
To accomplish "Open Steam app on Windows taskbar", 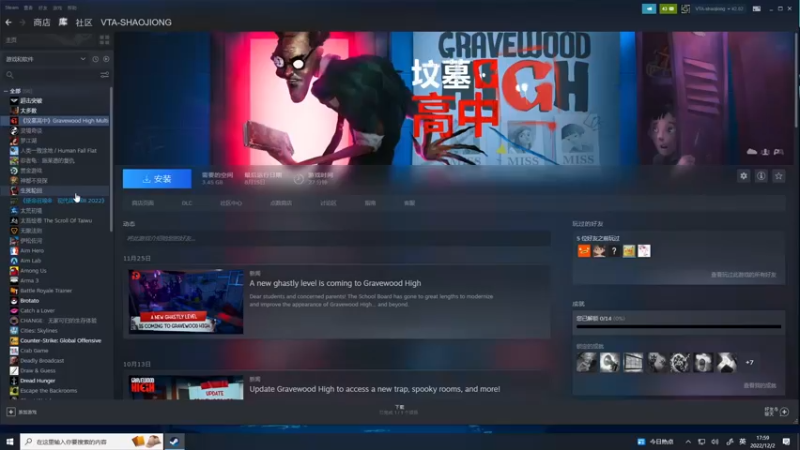I will point(174,441).
